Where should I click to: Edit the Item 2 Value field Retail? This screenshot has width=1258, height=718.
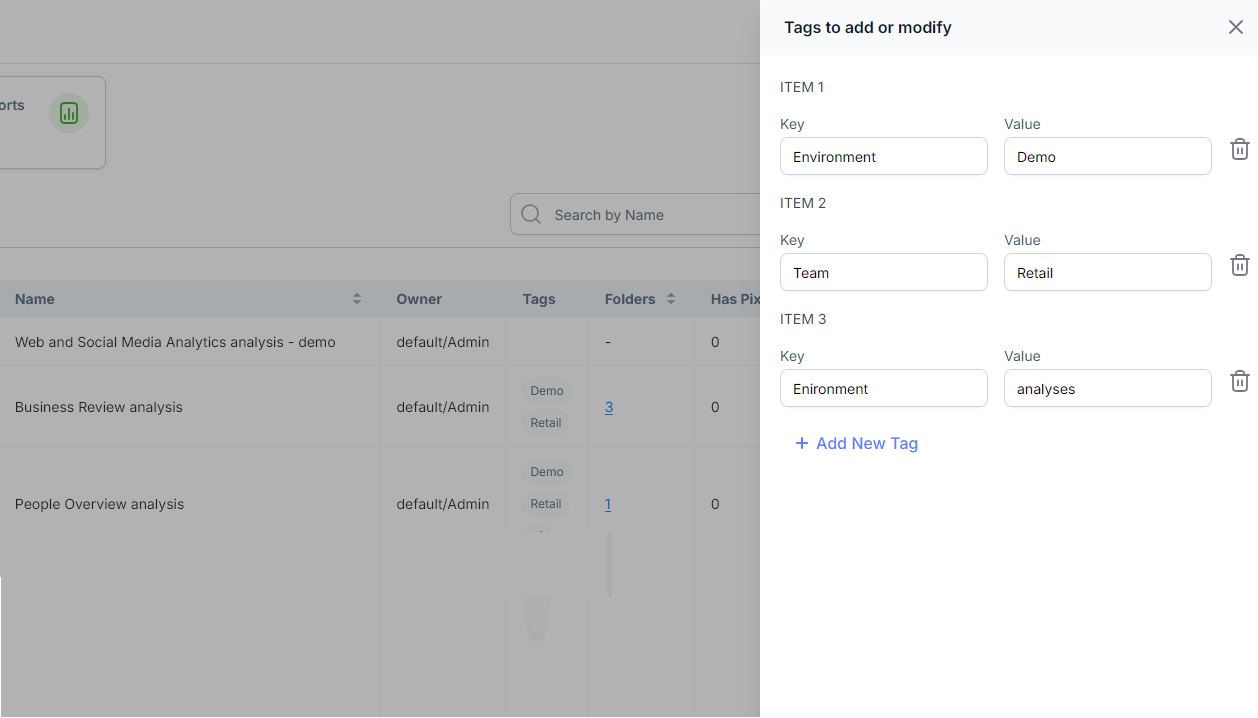1108,272
